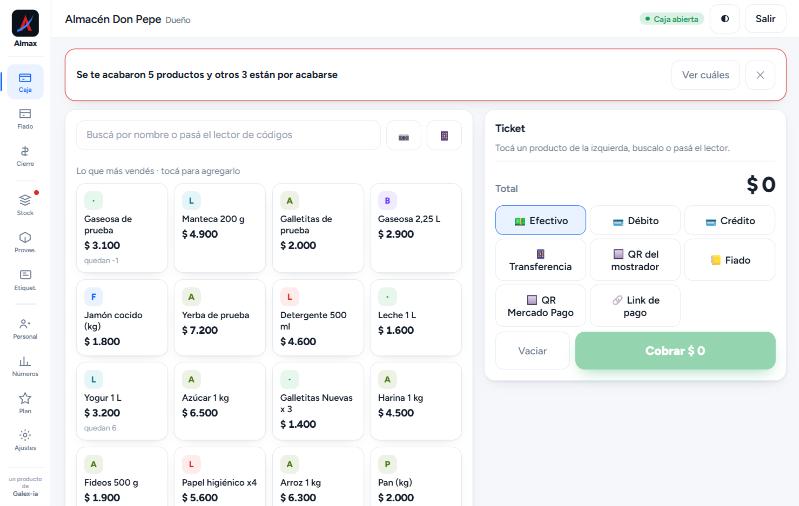Open Ajustes settings in sidebar
The image size is (799, 506).
pos(25,440)
